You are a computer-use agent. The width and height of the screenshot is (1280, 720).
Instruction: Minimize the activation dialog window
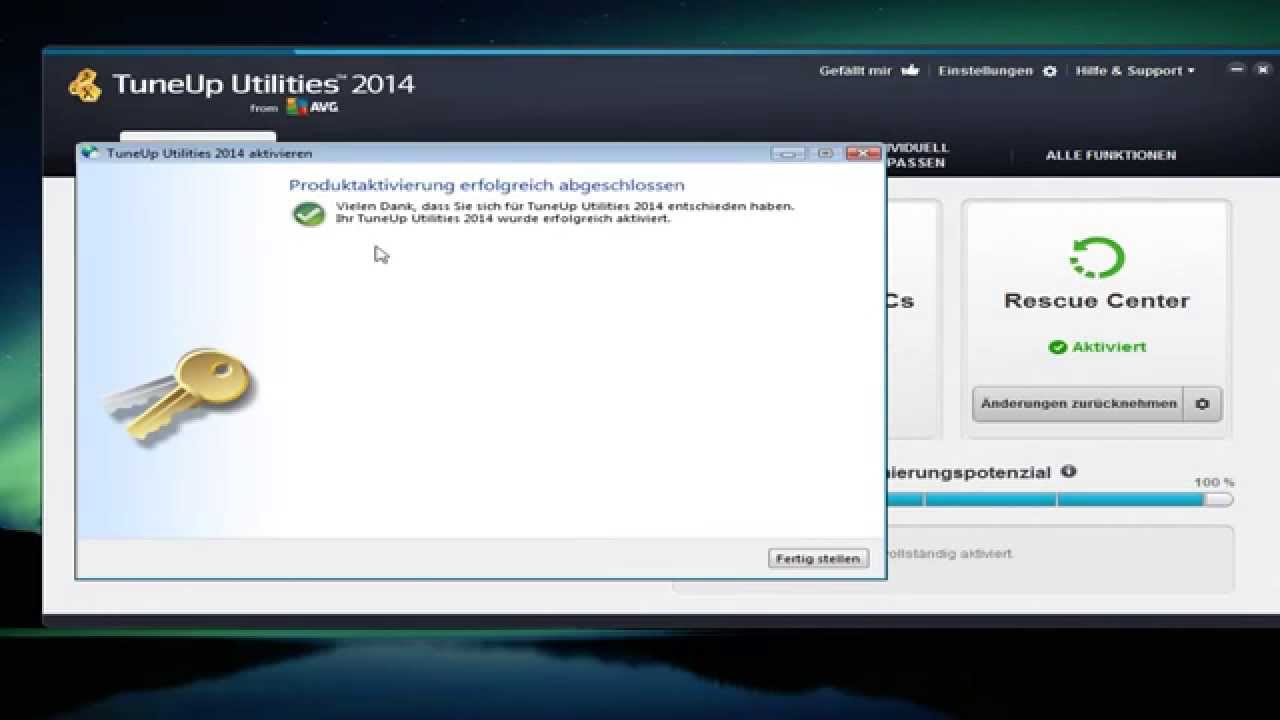pos(788,153)
